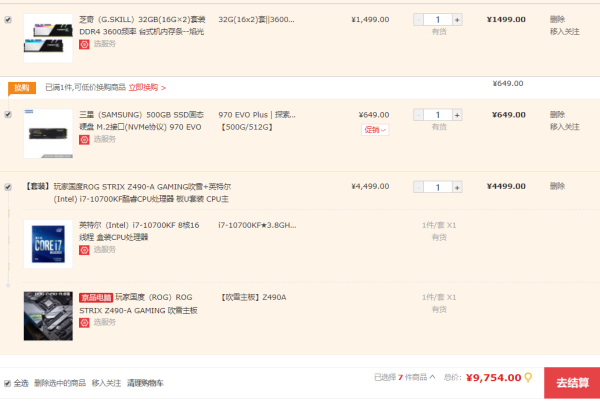Click spec text 32G(16x2) 3600
Viewport: 600px width, 405px height.
(256, 20)
